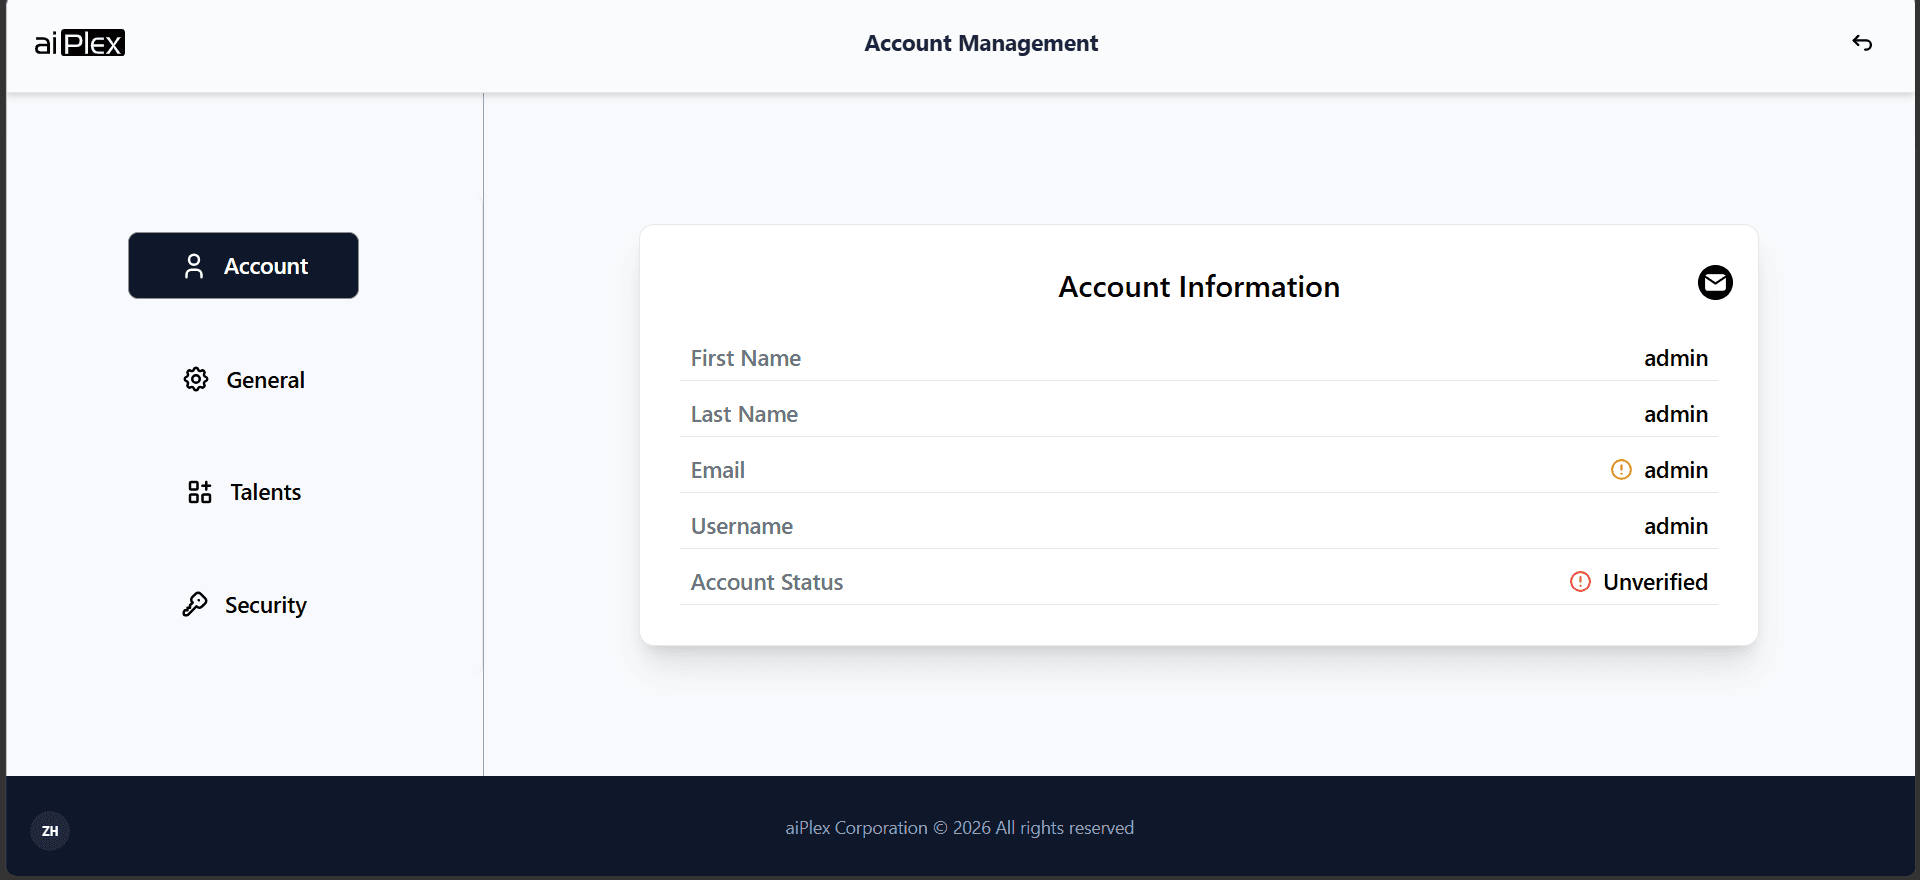The image size is (1920, 880).
Task: Click the gear icon next to General
Action: 196,379
